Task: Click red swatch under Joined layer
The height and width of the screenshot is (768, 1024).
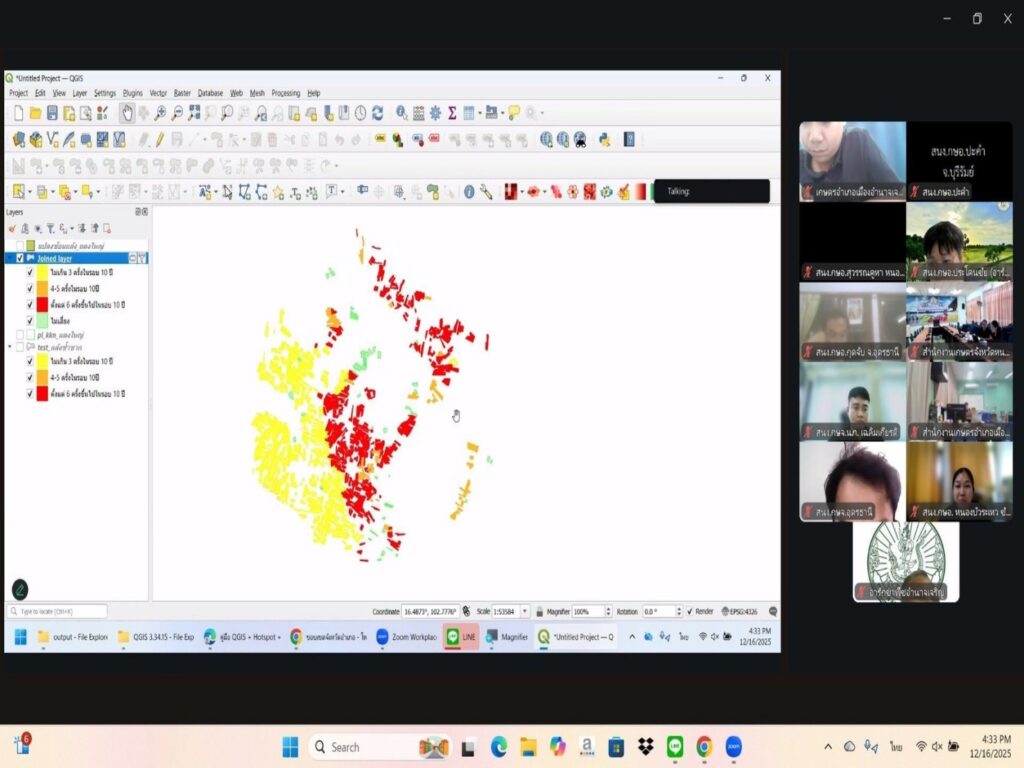Action: [43, 304]
